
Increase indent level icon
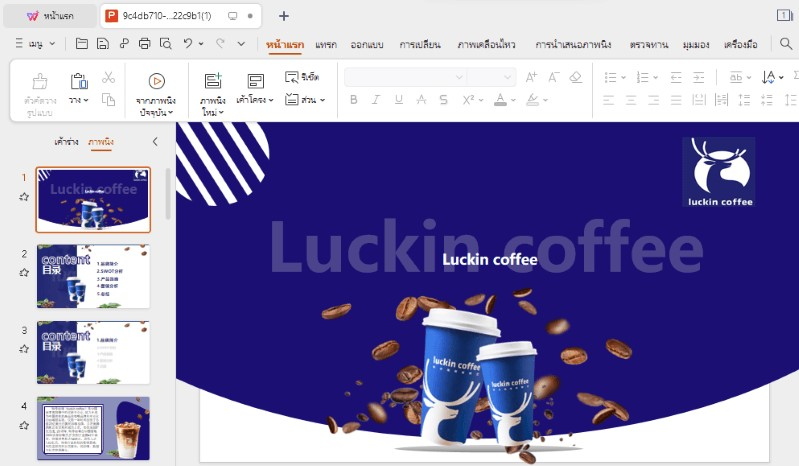point(698,77)
